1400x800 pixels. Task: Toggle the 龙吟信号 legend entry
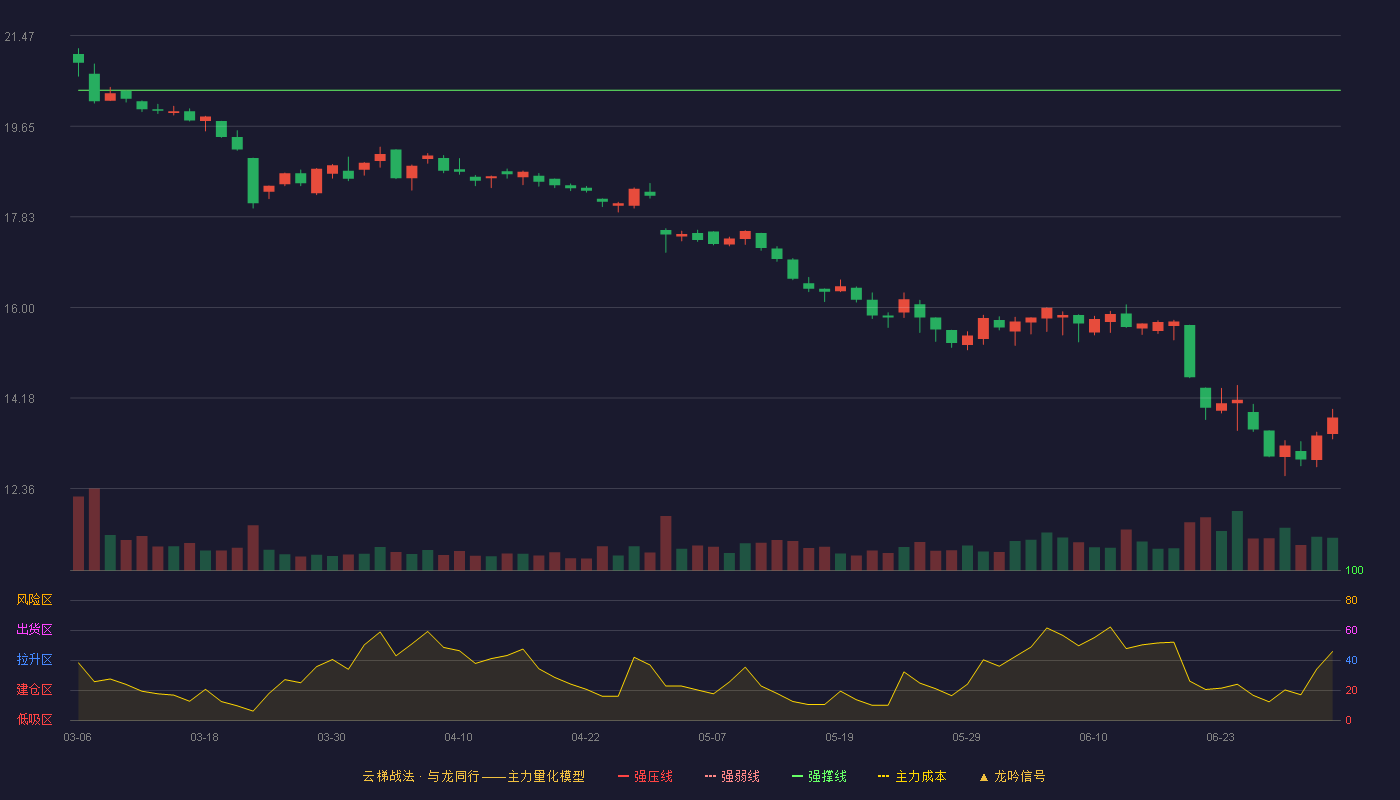click(1011, 776)
